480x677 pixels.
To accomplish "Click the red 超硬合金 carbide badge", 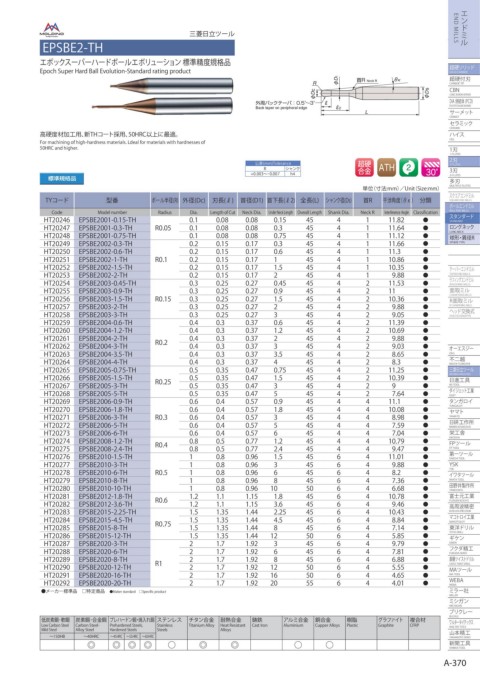I will [364, 168].
